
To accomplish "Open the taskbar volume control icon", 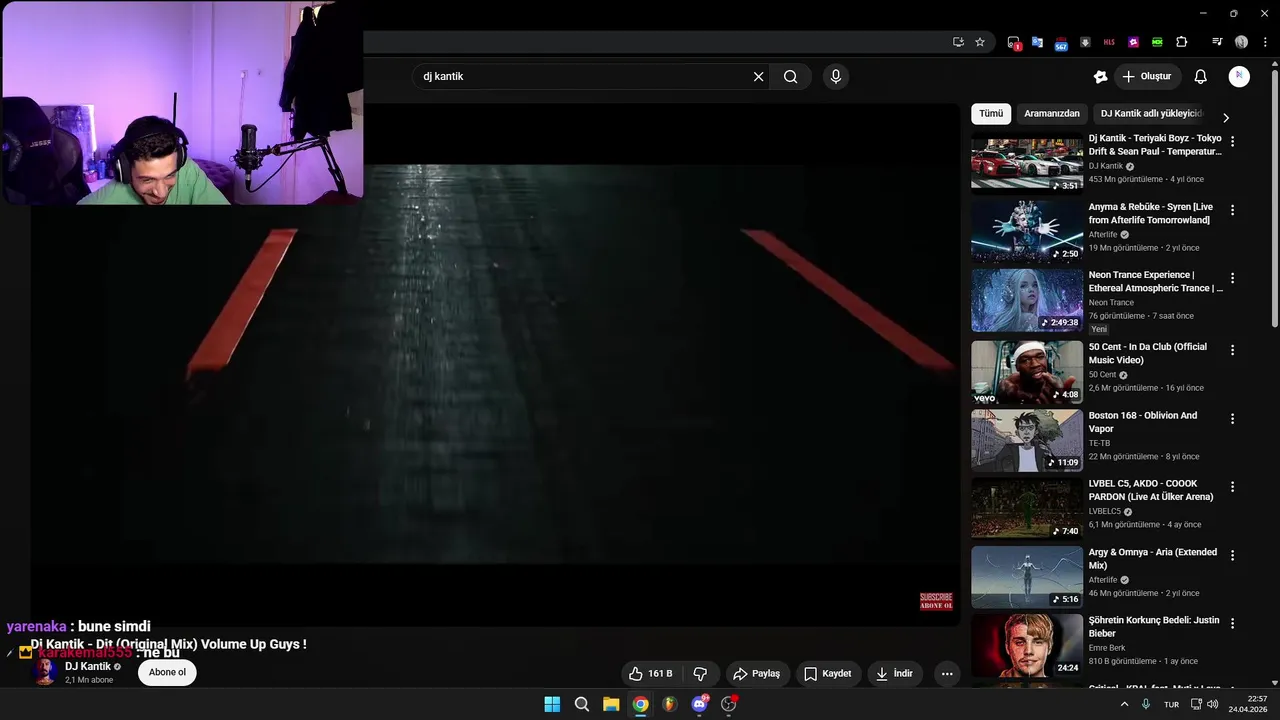I will [x=1212, y=704].
